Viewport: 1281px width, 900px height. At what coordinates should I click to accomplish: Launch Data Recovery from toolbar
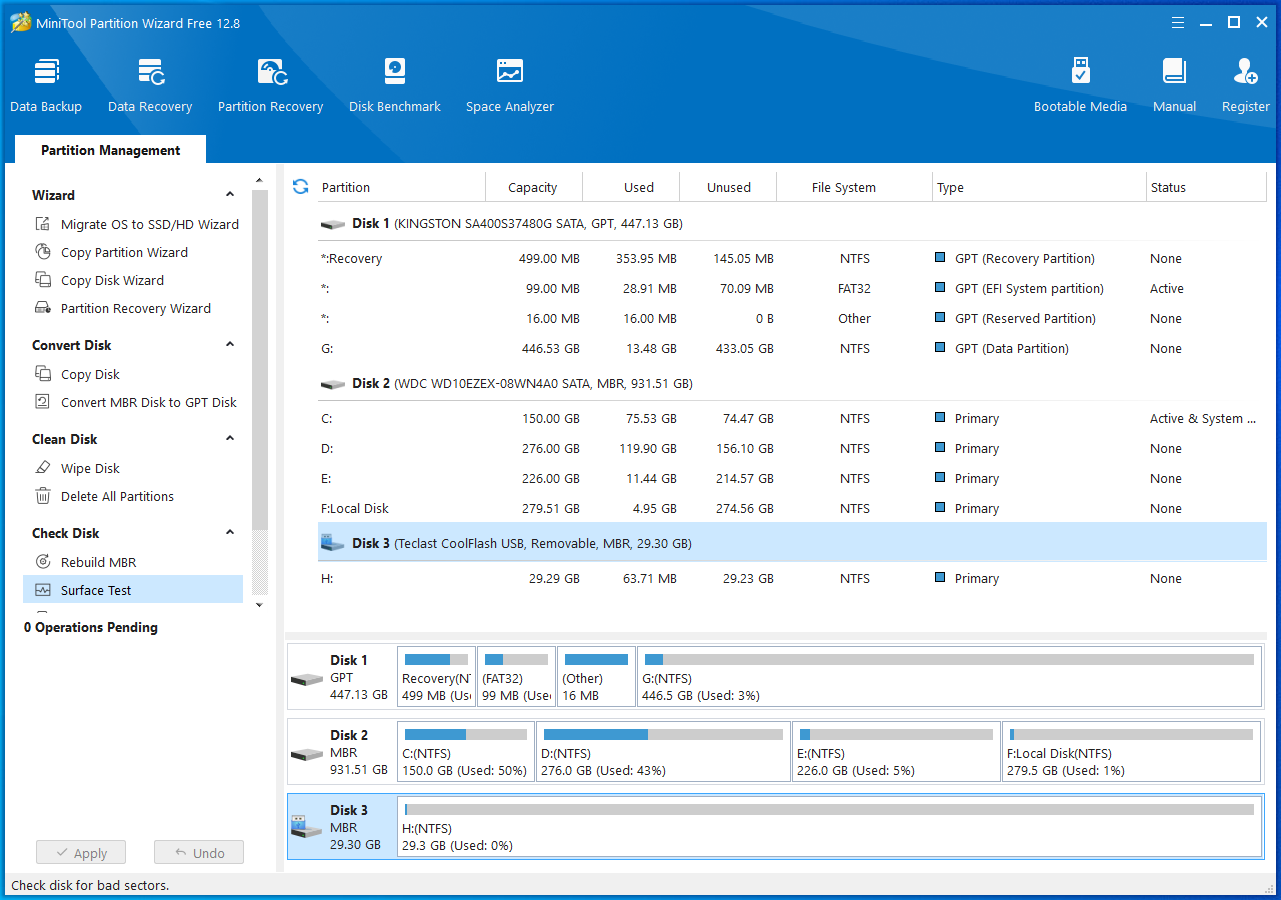150,85
